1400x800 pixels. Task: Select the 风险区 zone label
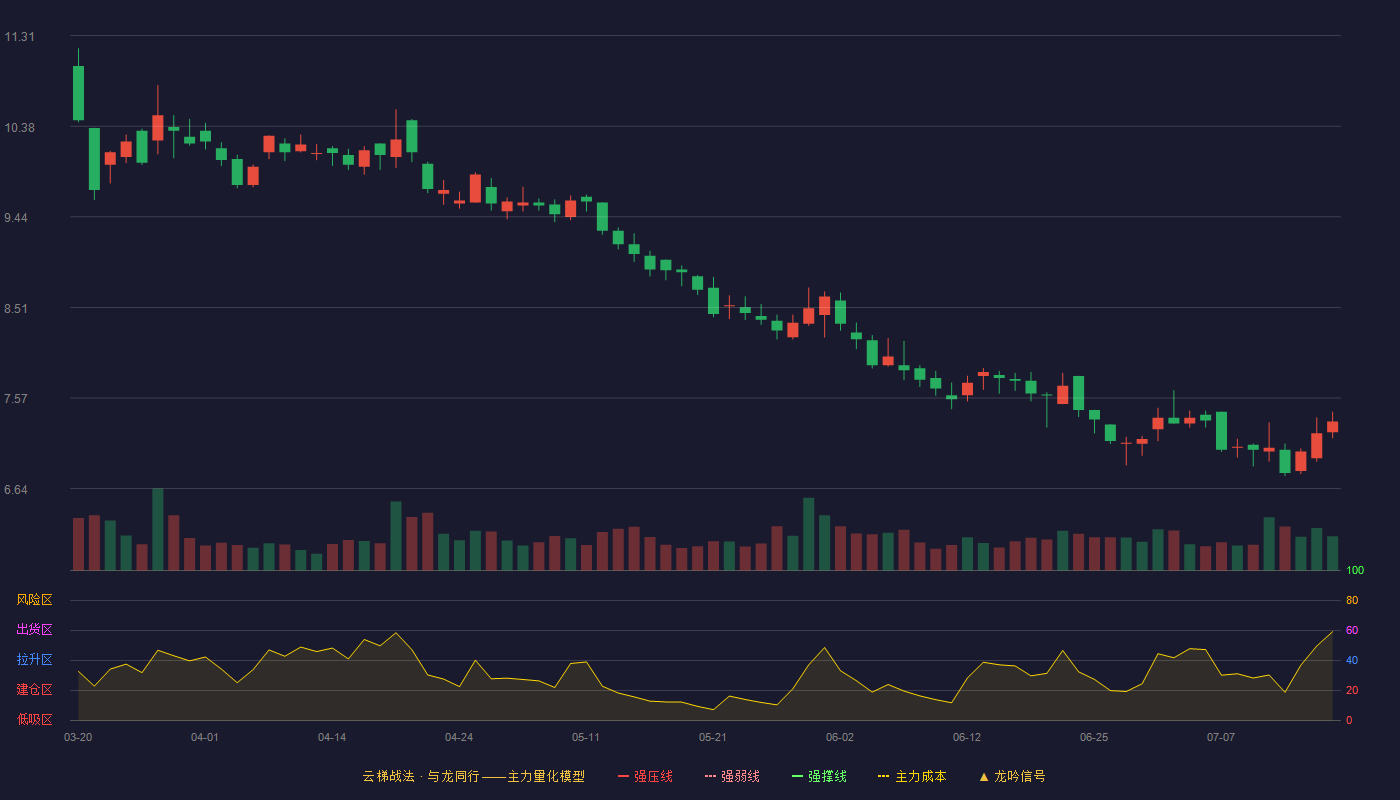[x=34, y=600]
